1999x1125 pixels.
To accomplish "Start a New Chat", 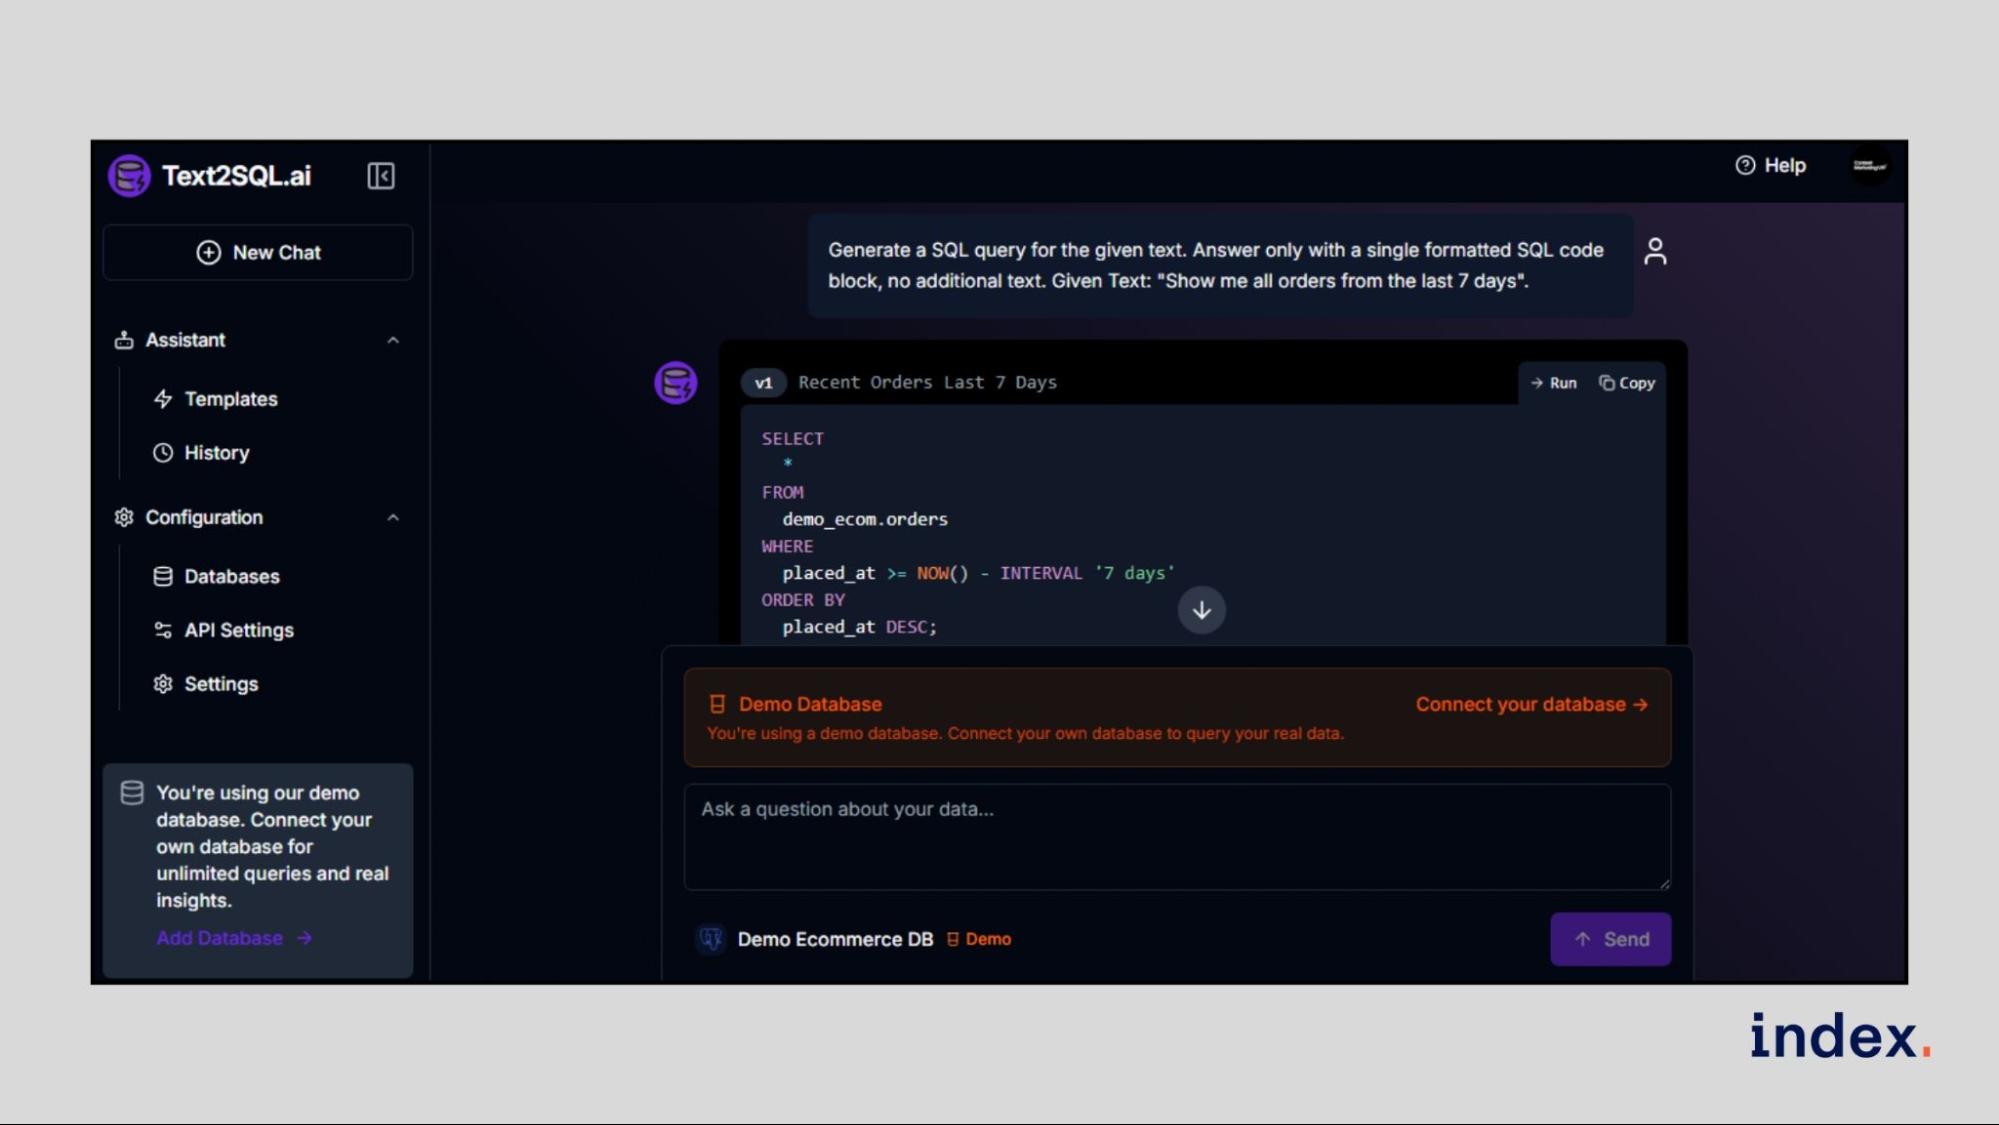I will pyautogui.click(x=258, y=253).
